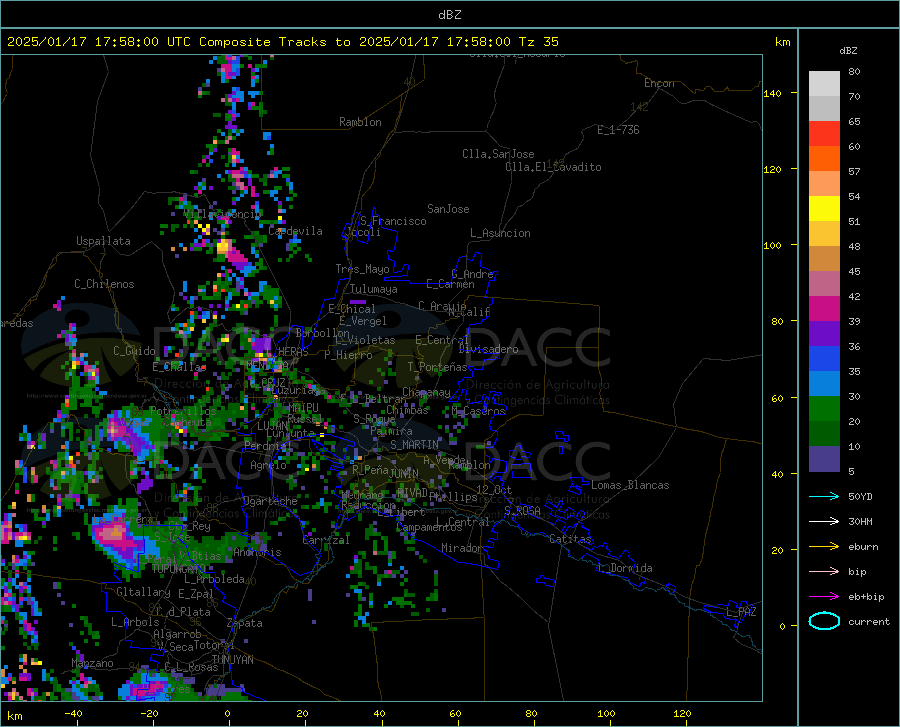Click the TUPUNGATO place label
The height and width of the screenshot is (727, 900).
pyautogui.click(x=179, y=569)
